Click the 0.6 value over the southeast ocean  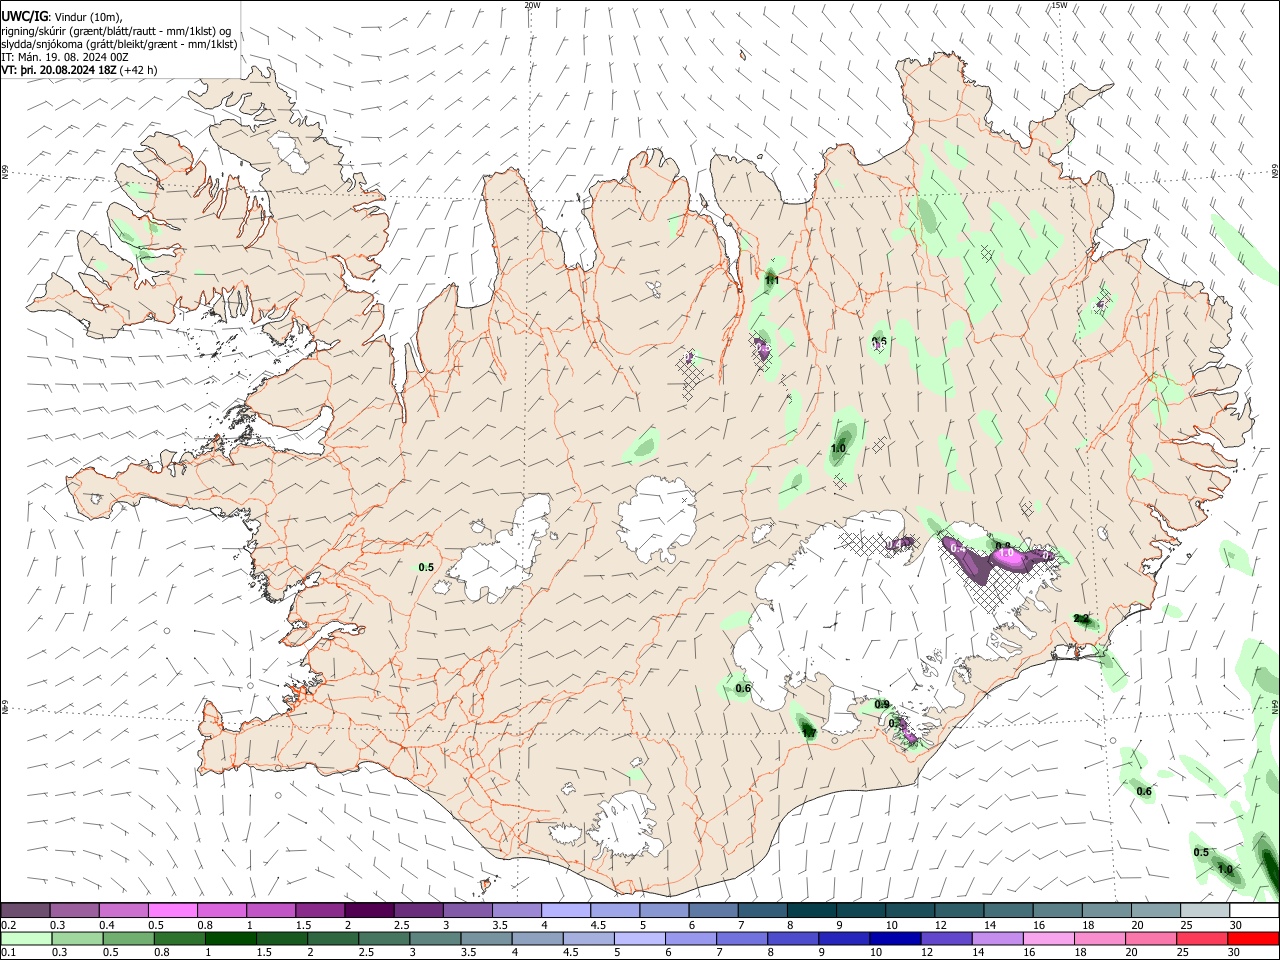[x=1144, y=791]
